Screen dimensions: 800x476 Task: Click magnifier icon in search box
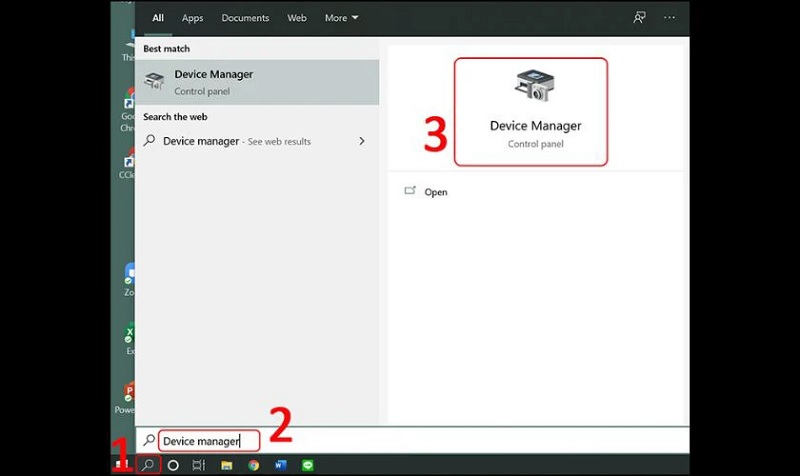pos(149,440)
